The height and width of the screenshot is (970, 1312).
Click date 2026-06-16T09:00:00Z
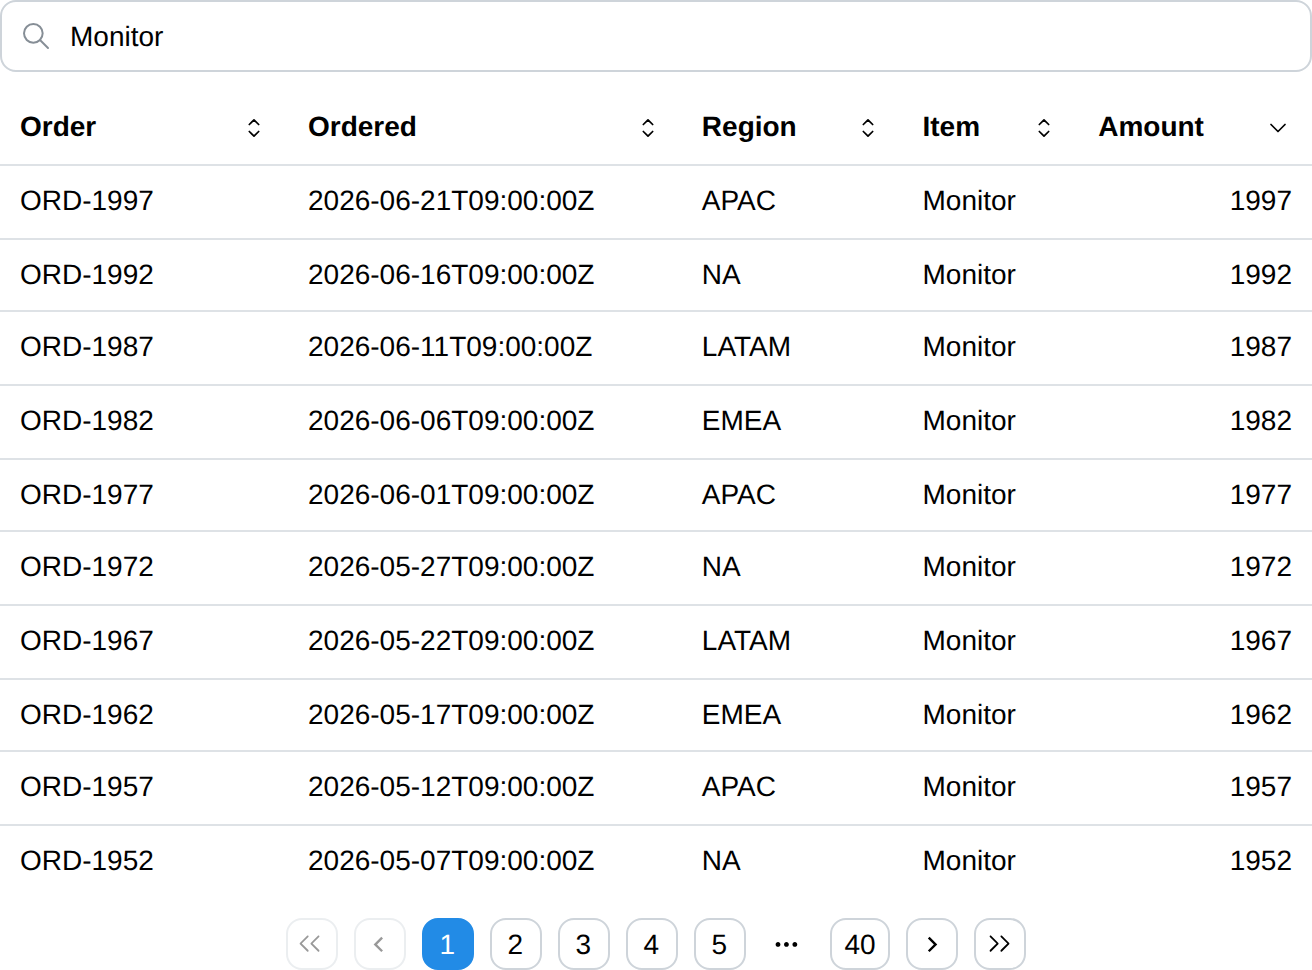tap(451, 275)
